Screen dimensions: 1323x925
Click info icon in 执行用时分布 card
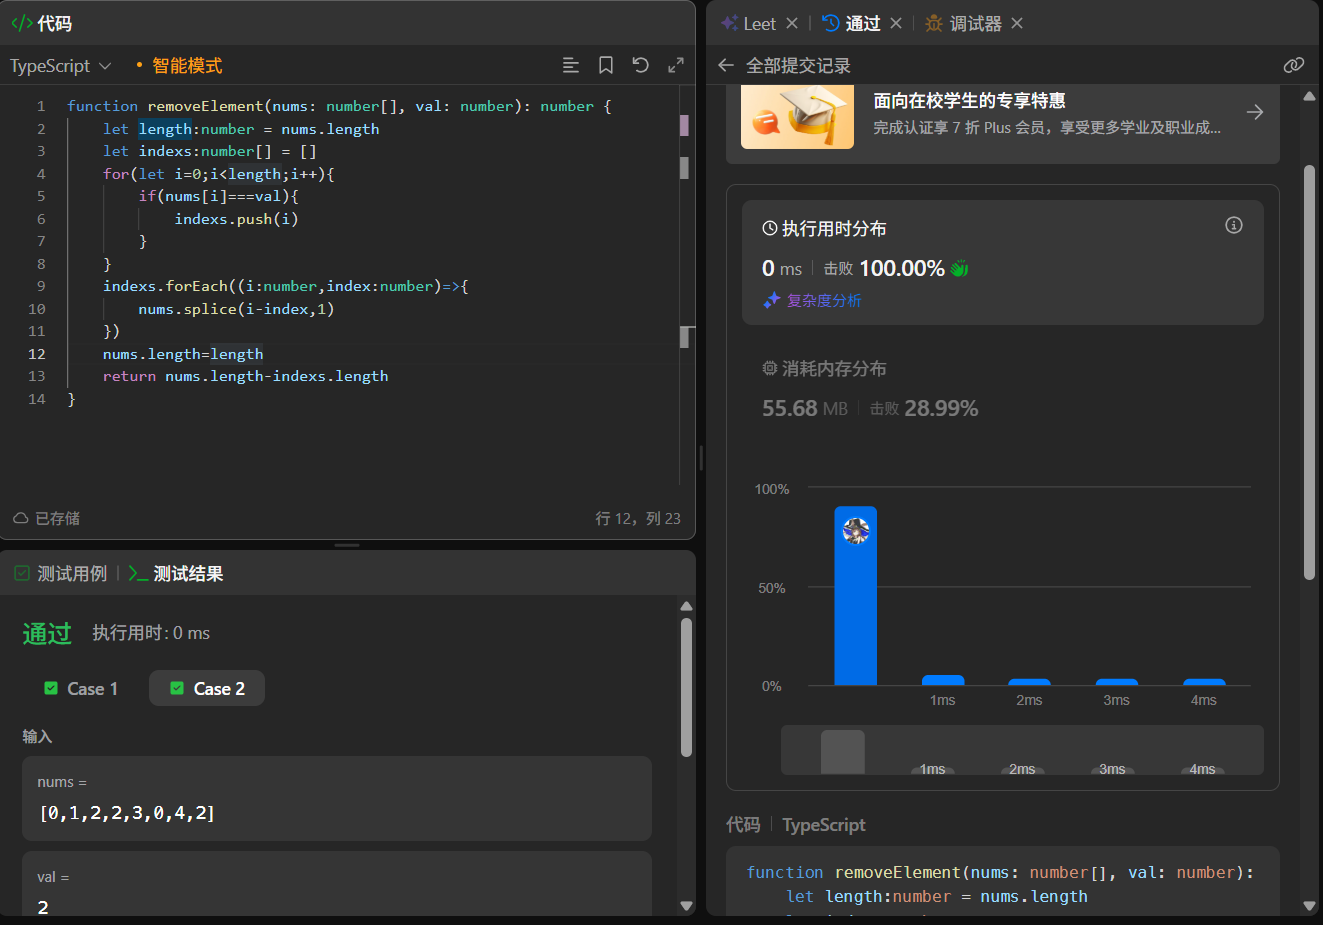(x=1234, y=225)
